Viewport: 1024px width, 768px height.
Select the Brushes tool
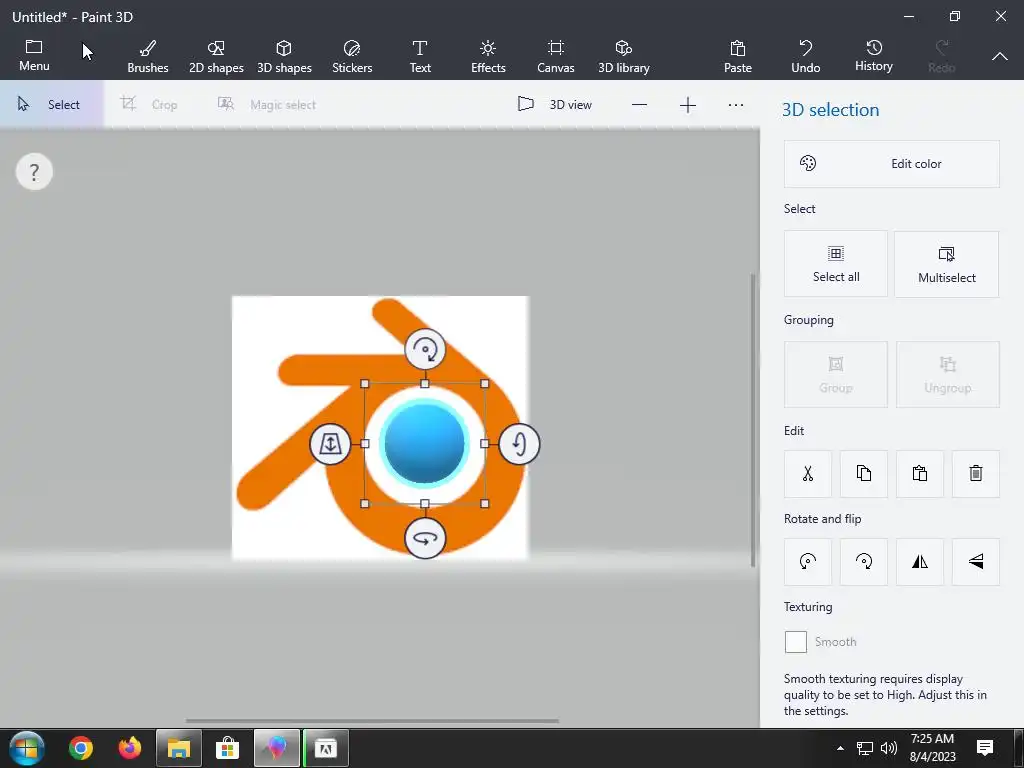148,56
